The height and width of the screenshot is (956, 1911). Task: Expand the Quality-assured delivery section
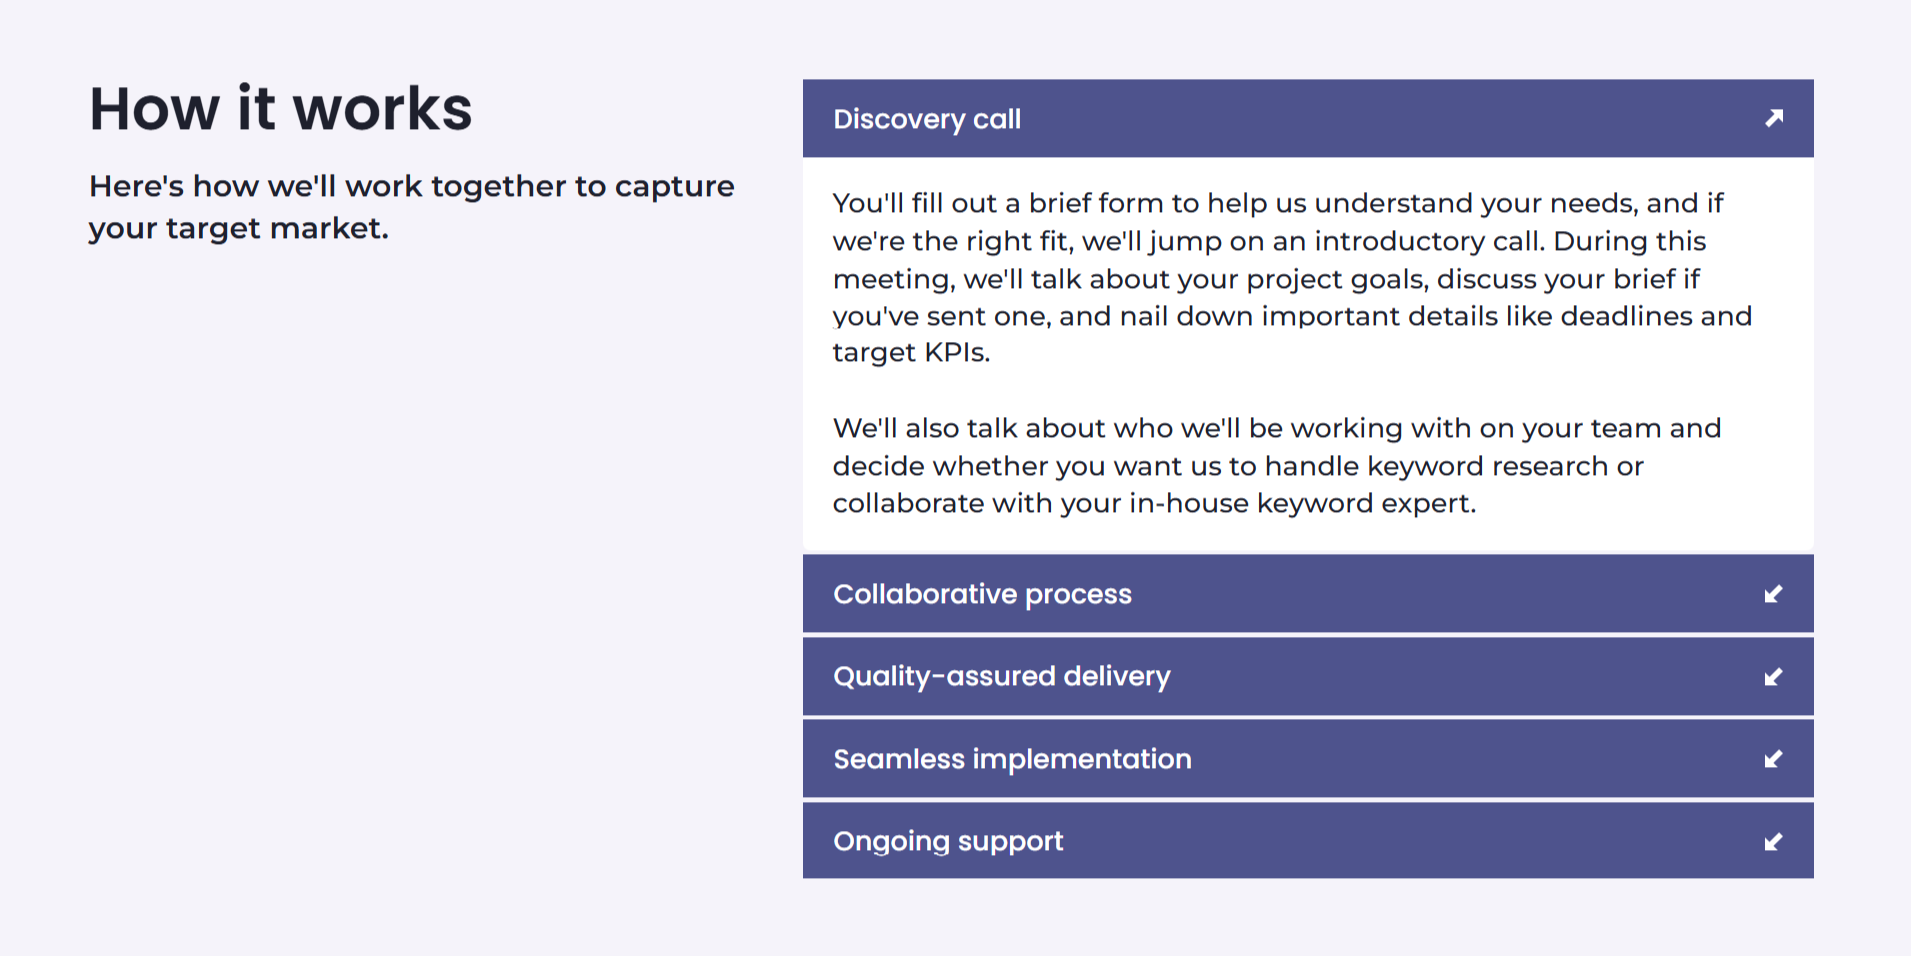tap(1308, 677)
